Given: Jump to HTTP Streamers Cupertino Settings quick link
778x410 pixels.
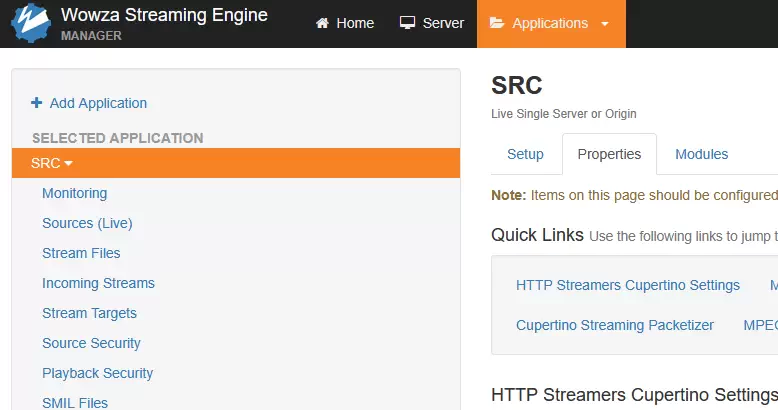Looking at the screenshot, I should click(x=628, y=285).
